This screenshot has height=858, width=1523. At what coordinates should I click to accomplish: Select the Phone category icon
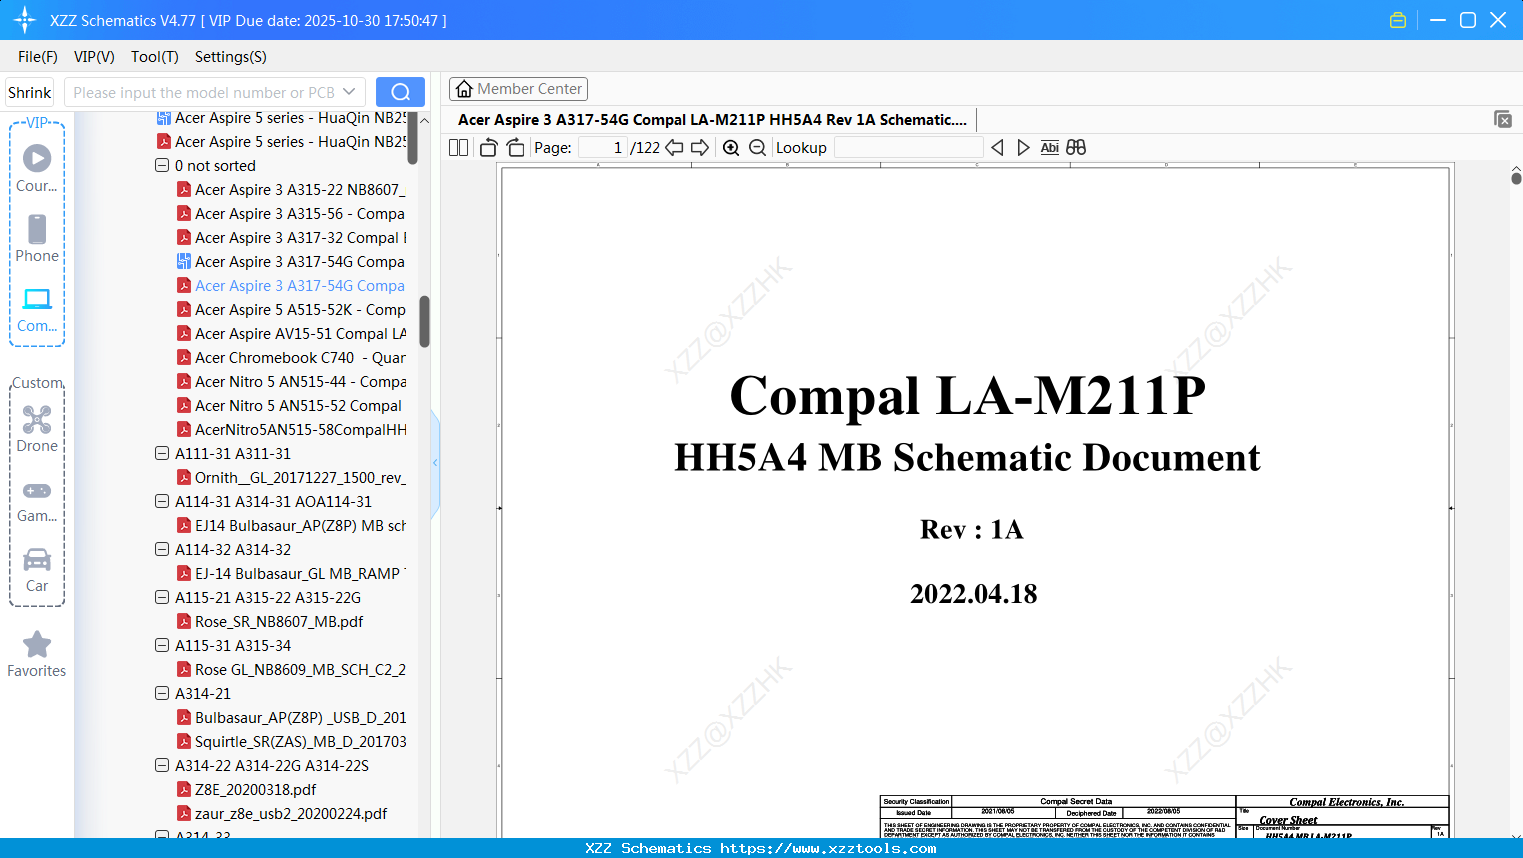point(37,238)
